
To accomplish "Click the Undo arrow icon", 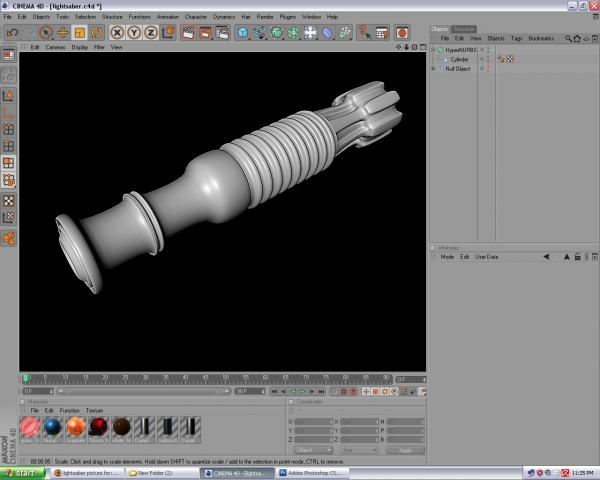I will (x=12, y=33).
